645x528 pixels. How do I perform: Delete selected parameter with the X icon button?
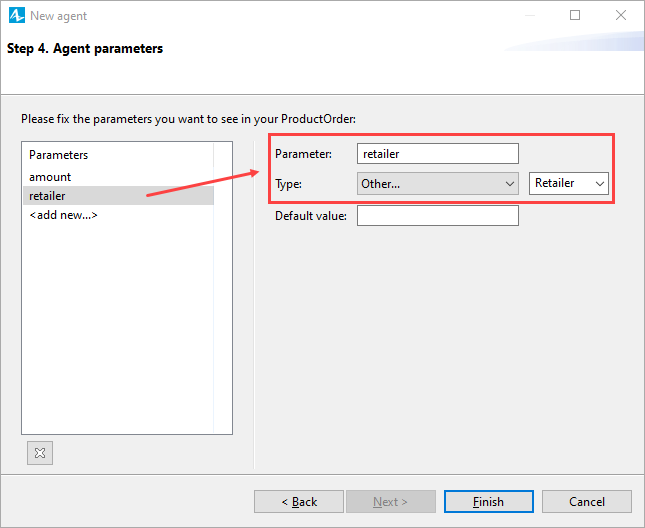[40, 453]
